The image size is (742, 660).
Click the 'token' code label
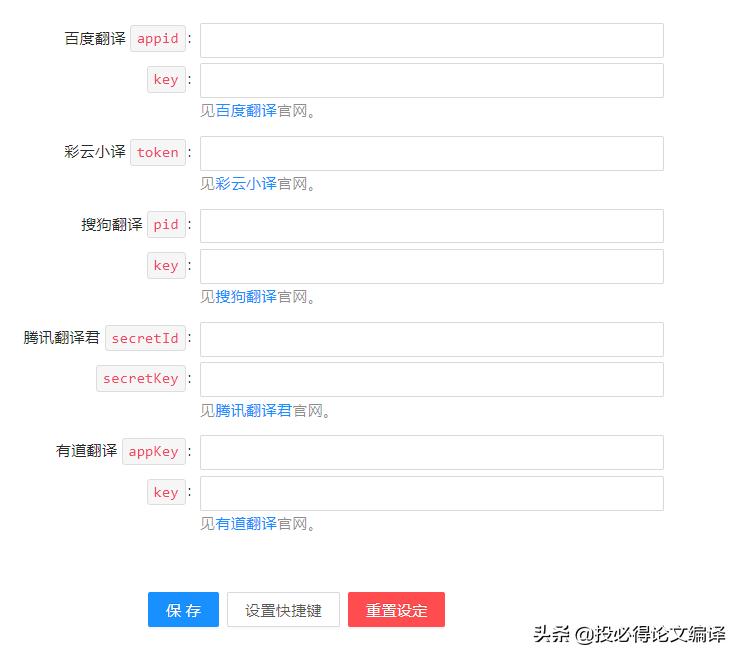(158, 152)
